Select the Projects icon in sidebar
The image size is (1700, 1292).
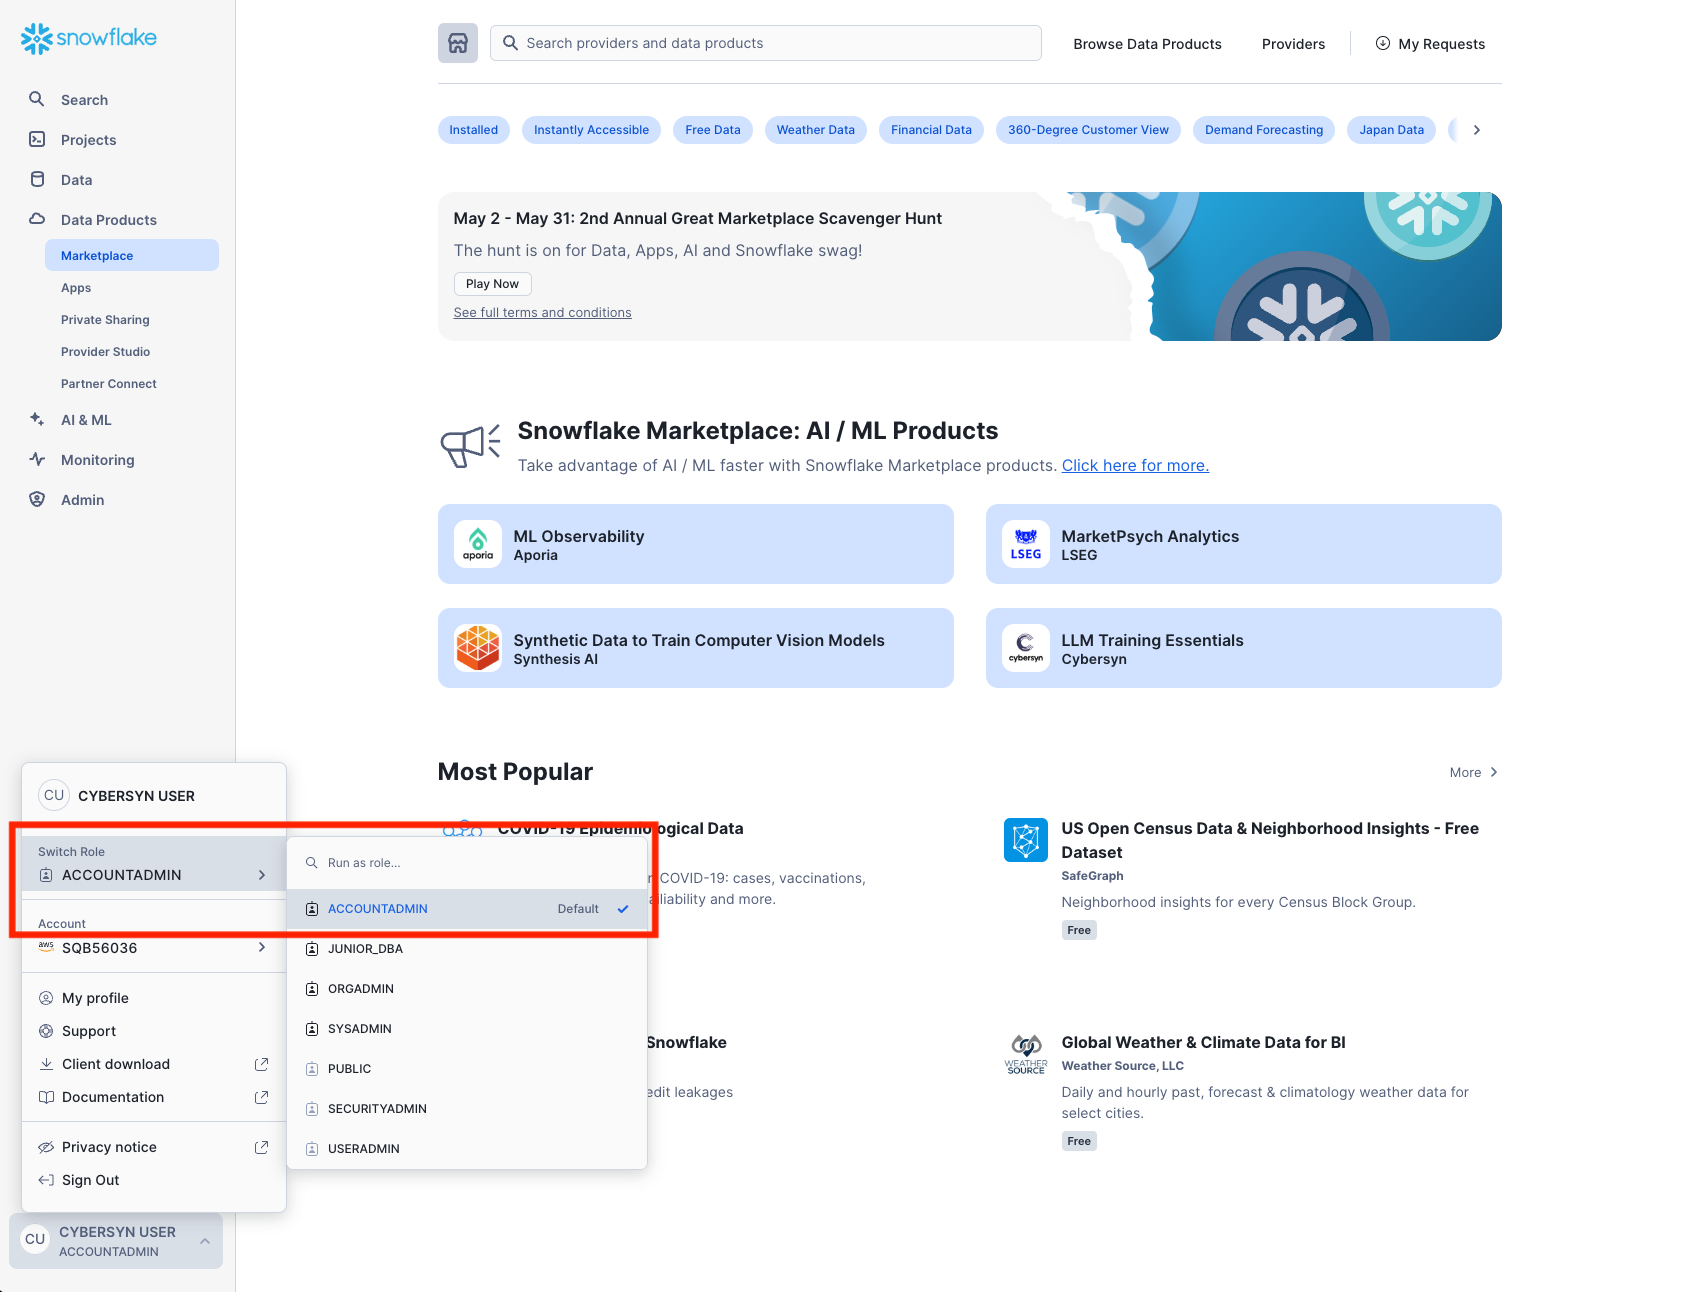[36, 139]
